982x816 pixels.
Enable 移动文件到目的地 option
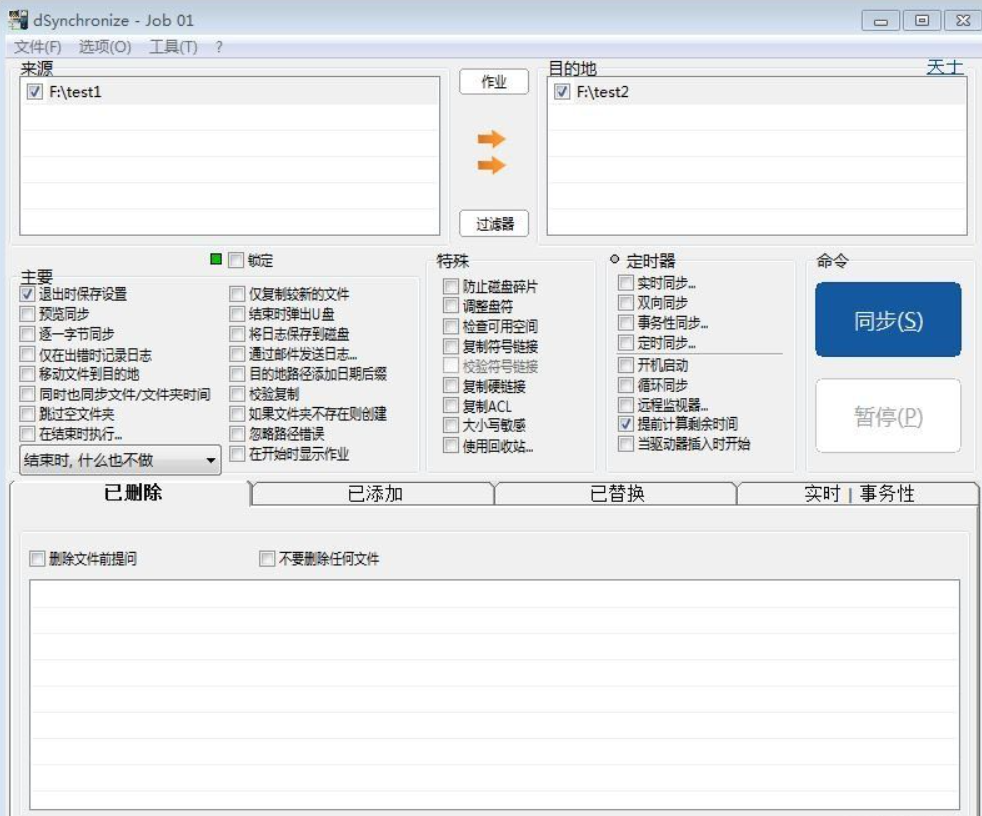pos(27,374)
